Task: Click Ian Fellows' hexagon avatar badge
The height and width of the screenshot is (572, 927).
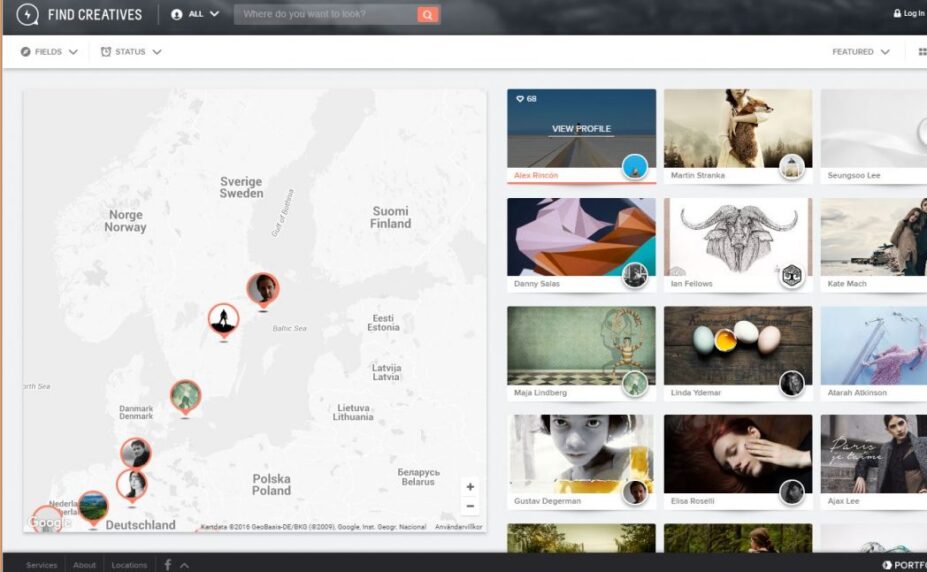Action: click(x=792, y=275)
